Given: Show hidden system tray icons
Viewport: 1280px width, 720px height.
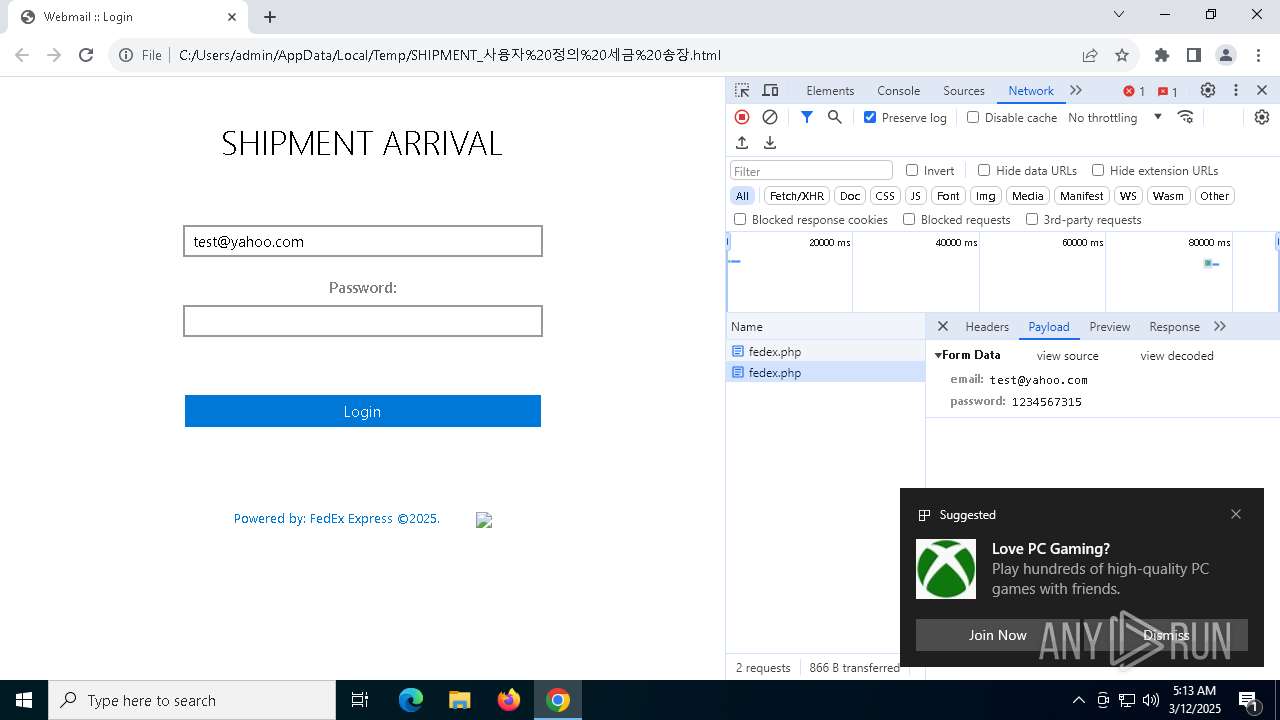Looking at the screenshot, I should [x=1078, y=700].
